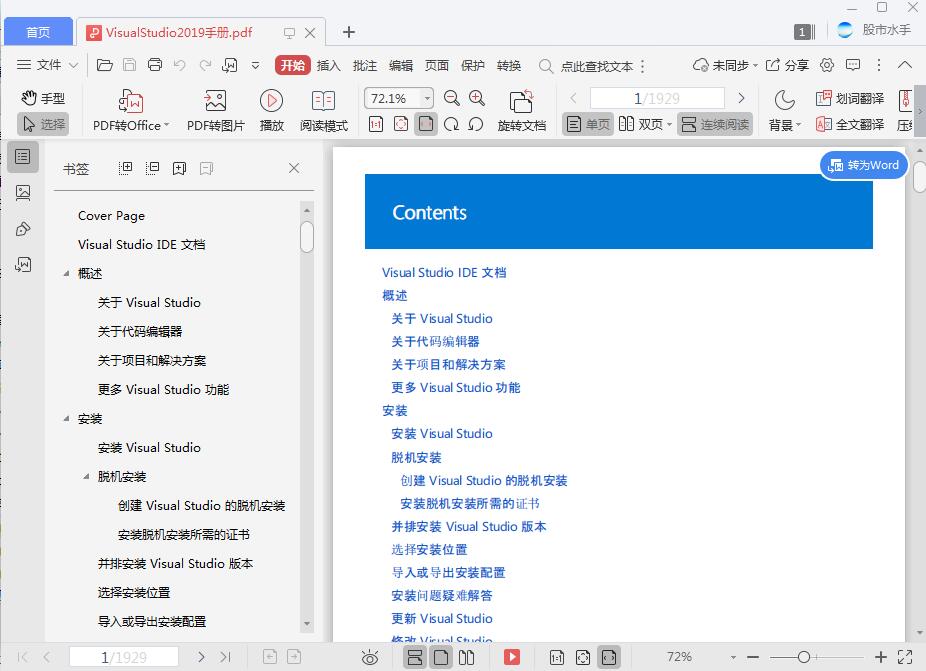Switch to single page (单页) view
Image resolution: width=926 pixels, height=671 pixels.
(x=588, y=124)
